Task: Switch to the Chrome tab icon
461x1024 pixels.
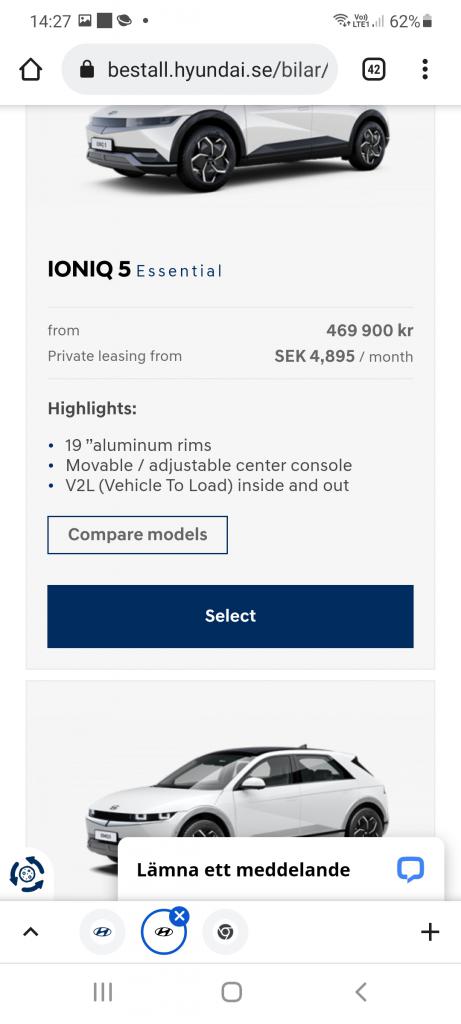Action: click(x=225, y=932)
